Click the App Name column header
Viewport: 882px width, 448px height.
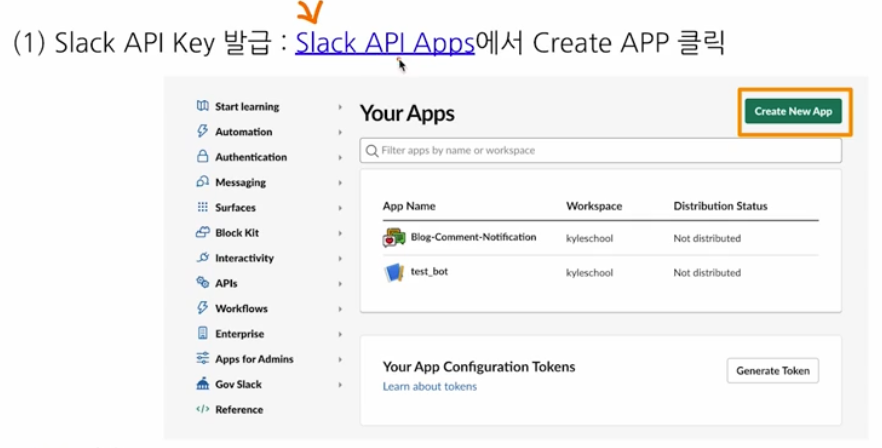[409, 206]
